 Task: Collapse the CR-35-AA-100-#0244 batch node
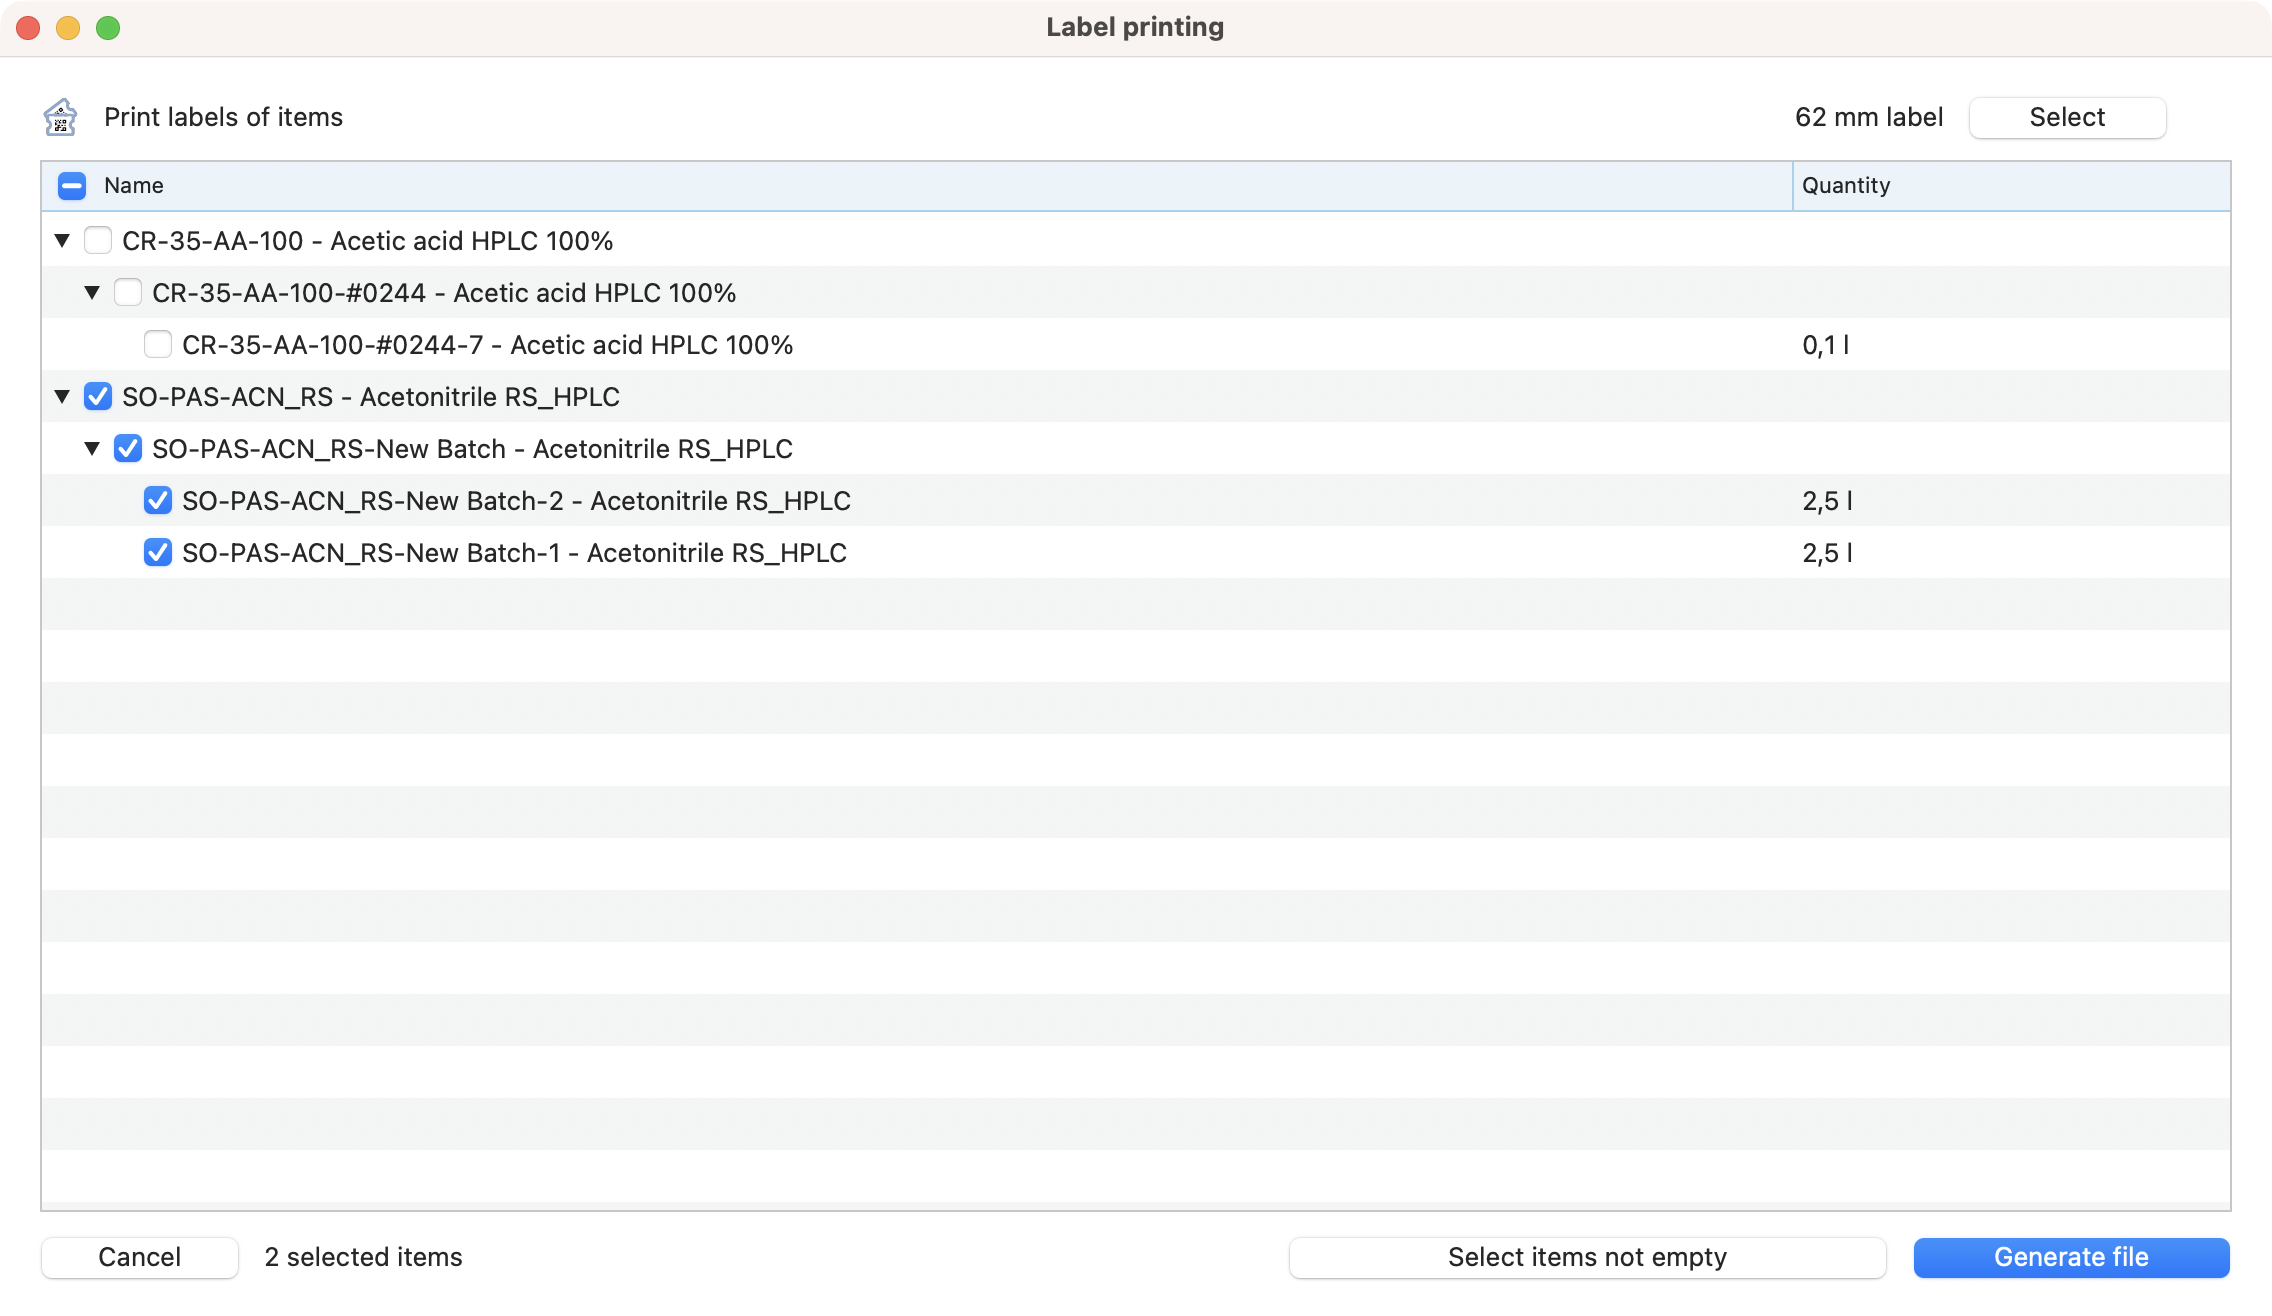[x=92, y=293]
